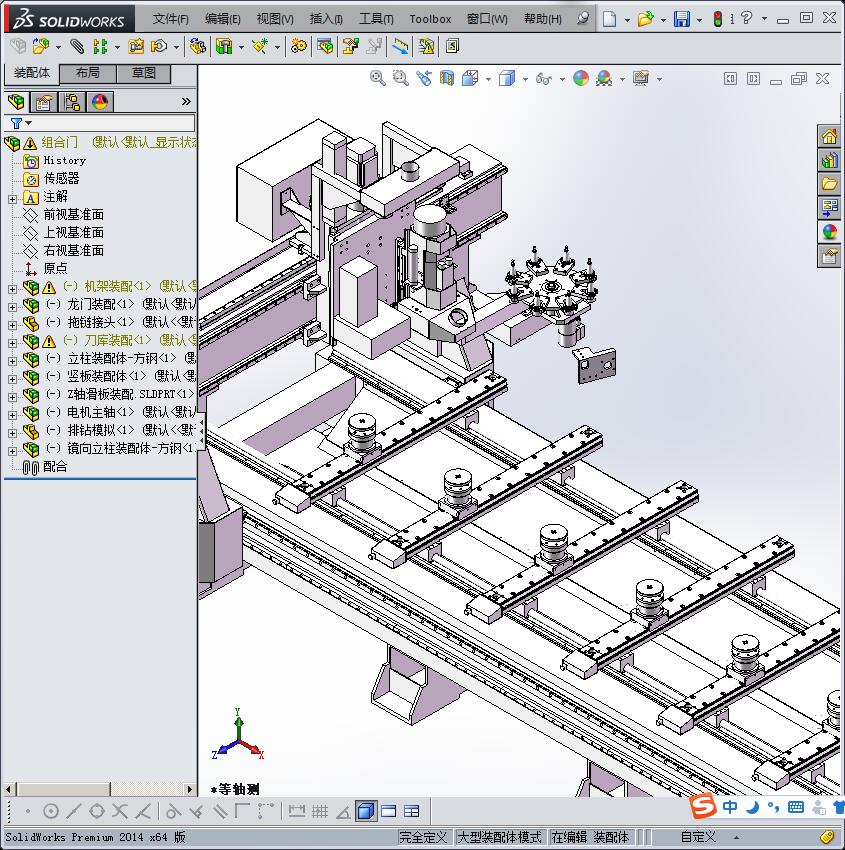Open the DisplayManager color ball tab

coord(100,102)
